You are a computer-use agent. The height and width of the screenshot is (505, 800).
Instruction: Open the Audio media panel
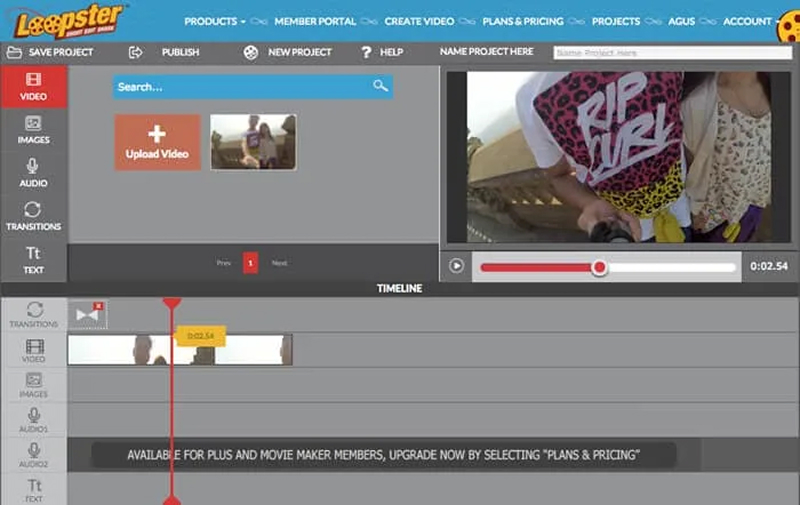33,172
